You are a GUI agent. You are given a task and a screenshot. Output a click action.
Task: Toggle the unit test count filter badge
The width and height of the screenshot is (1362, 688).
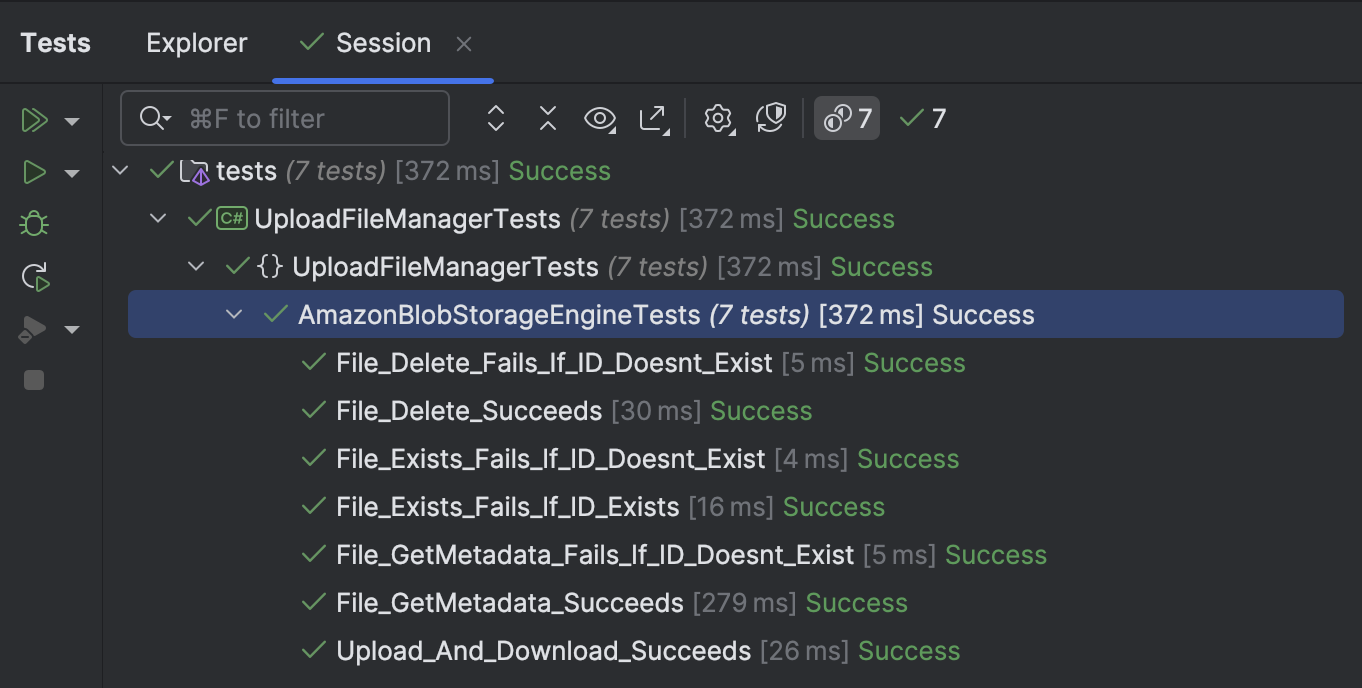[846, 118]
